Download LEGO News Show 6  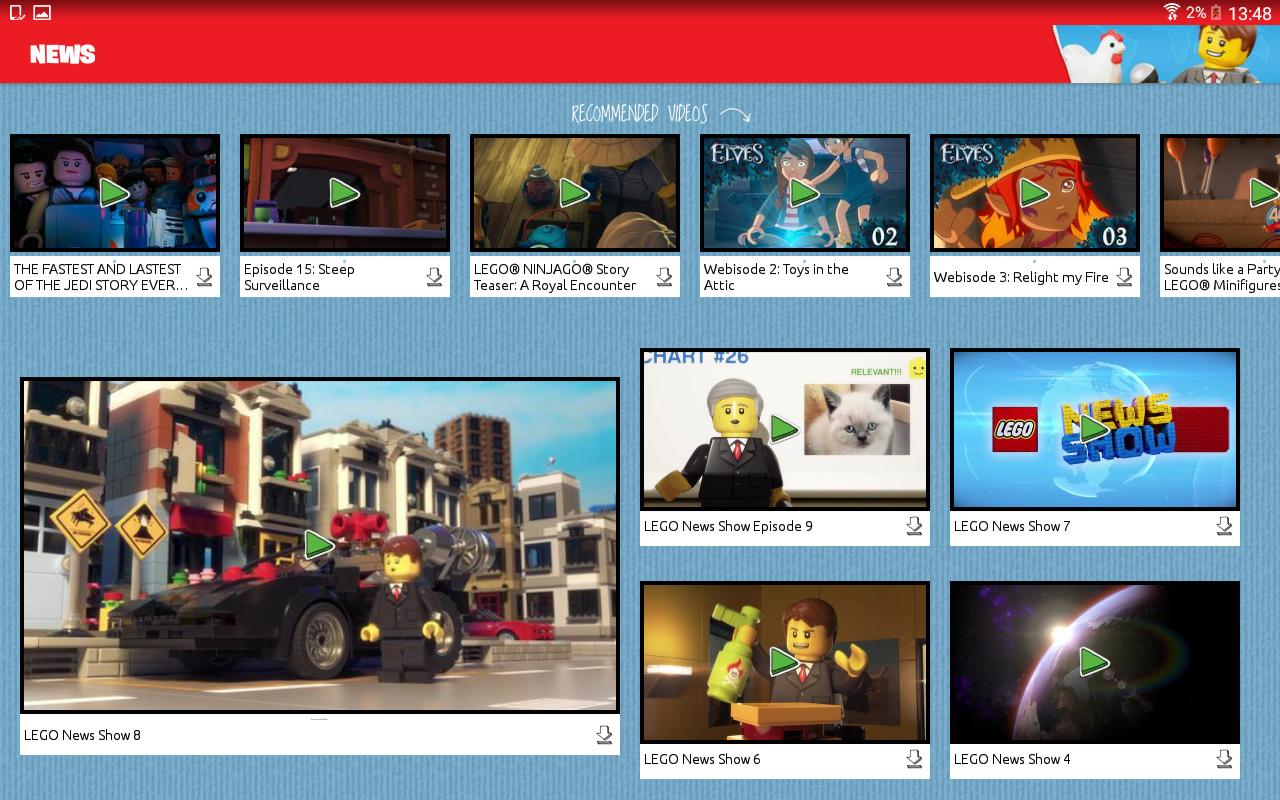pos(914,759)
